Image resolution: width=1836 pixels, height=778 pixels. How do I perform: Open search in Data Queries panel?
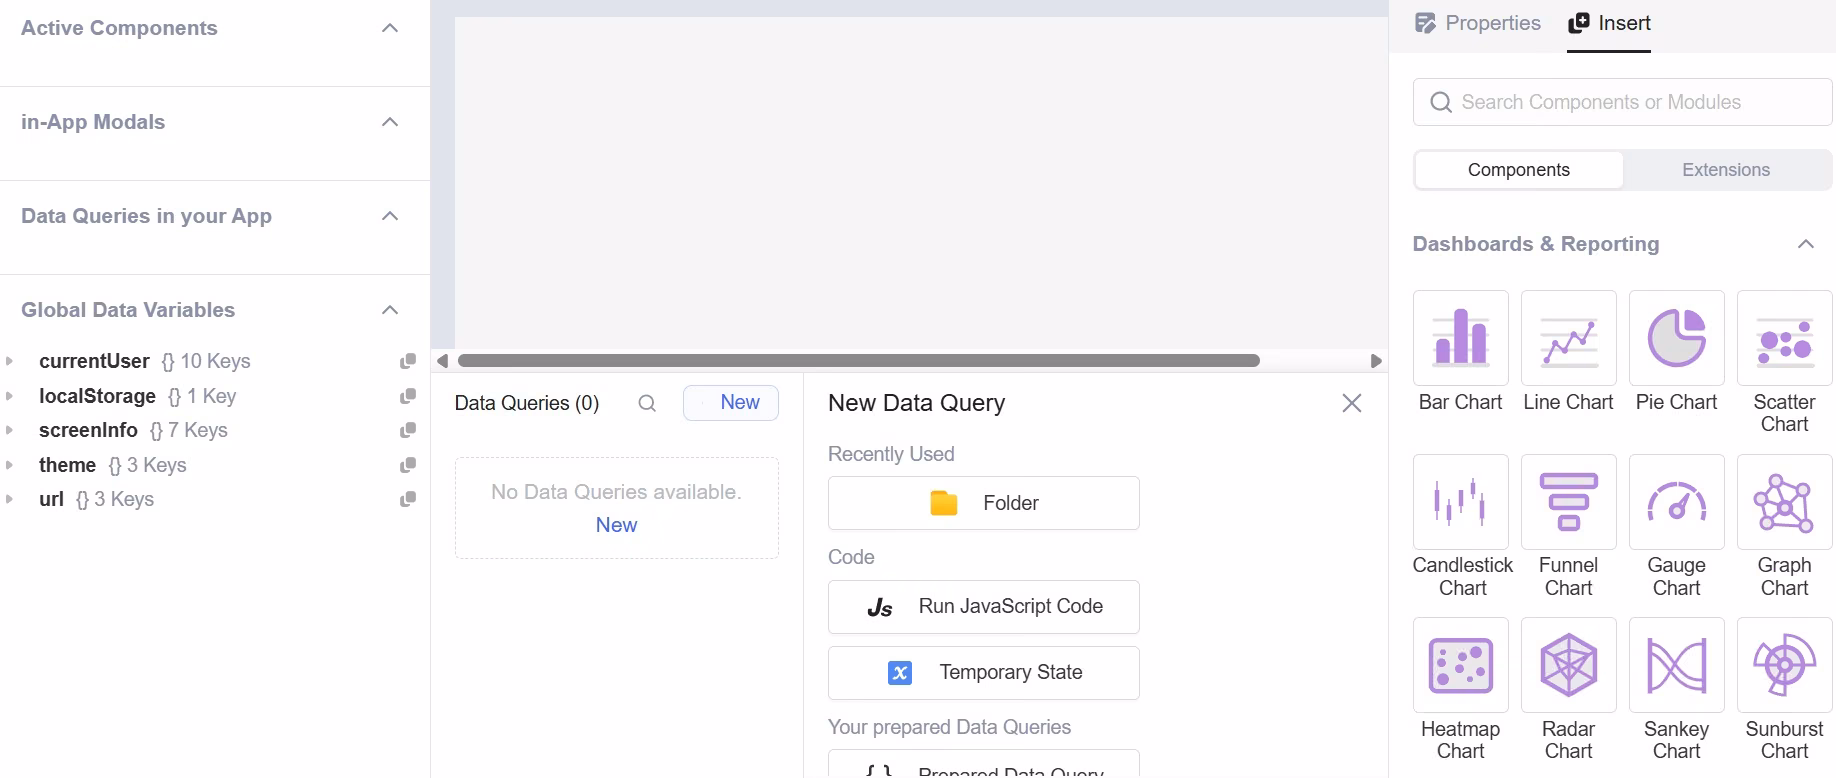tap(647, 403)
